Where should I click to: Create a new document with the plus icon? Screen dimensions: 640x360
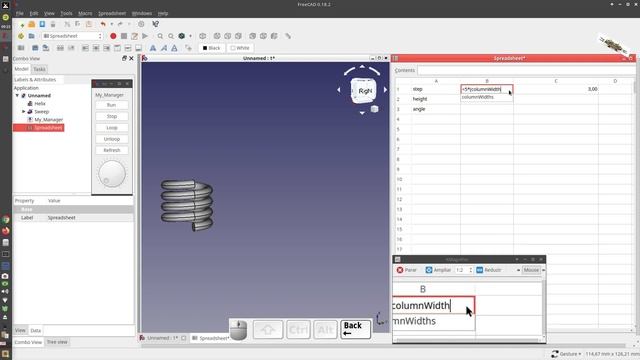pos(22,24)
